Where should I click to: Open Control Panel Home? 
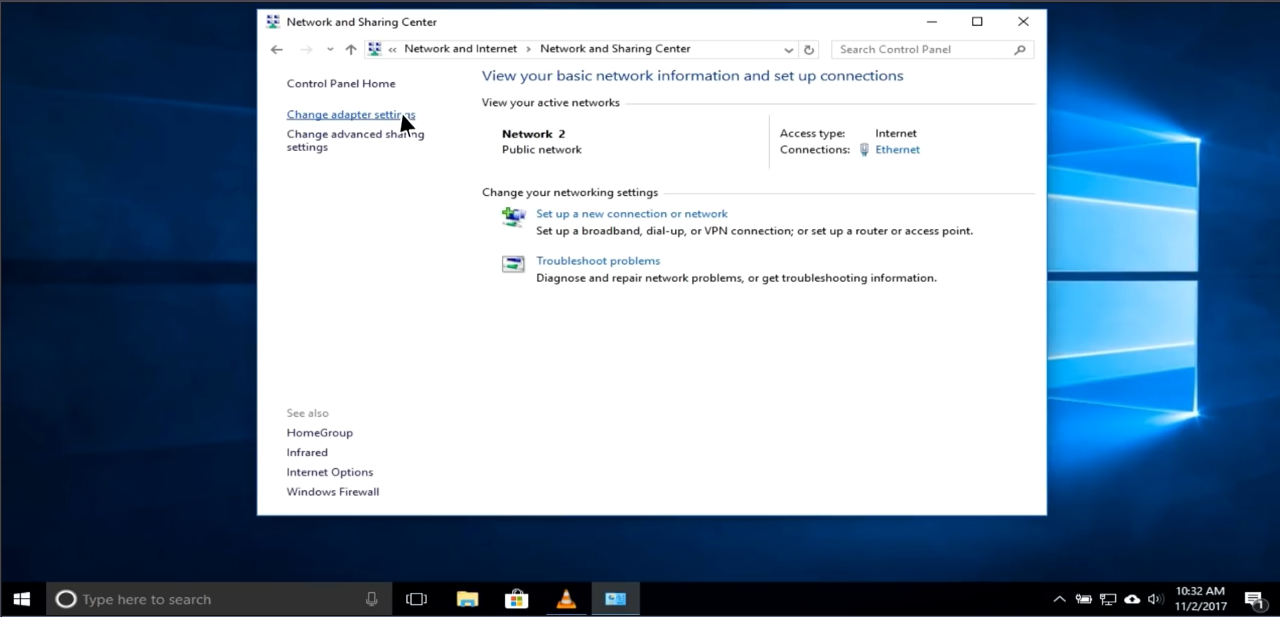341,84
